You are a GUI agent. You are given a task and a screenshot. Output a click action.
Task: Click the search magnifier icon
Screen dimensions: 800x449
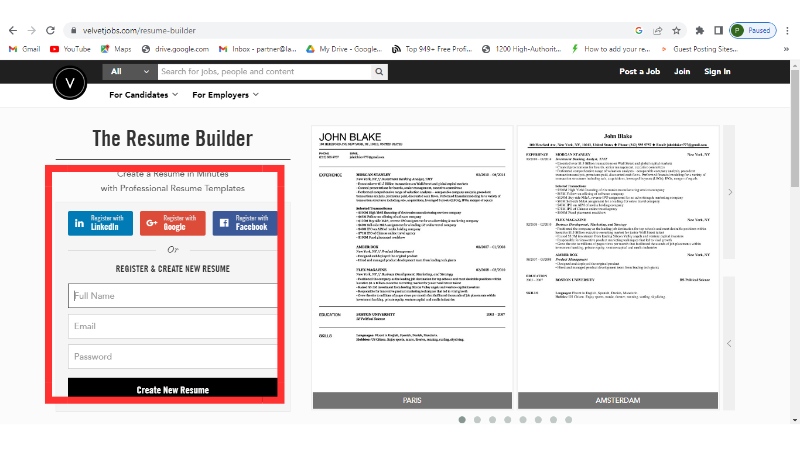[x=380, y=72]
